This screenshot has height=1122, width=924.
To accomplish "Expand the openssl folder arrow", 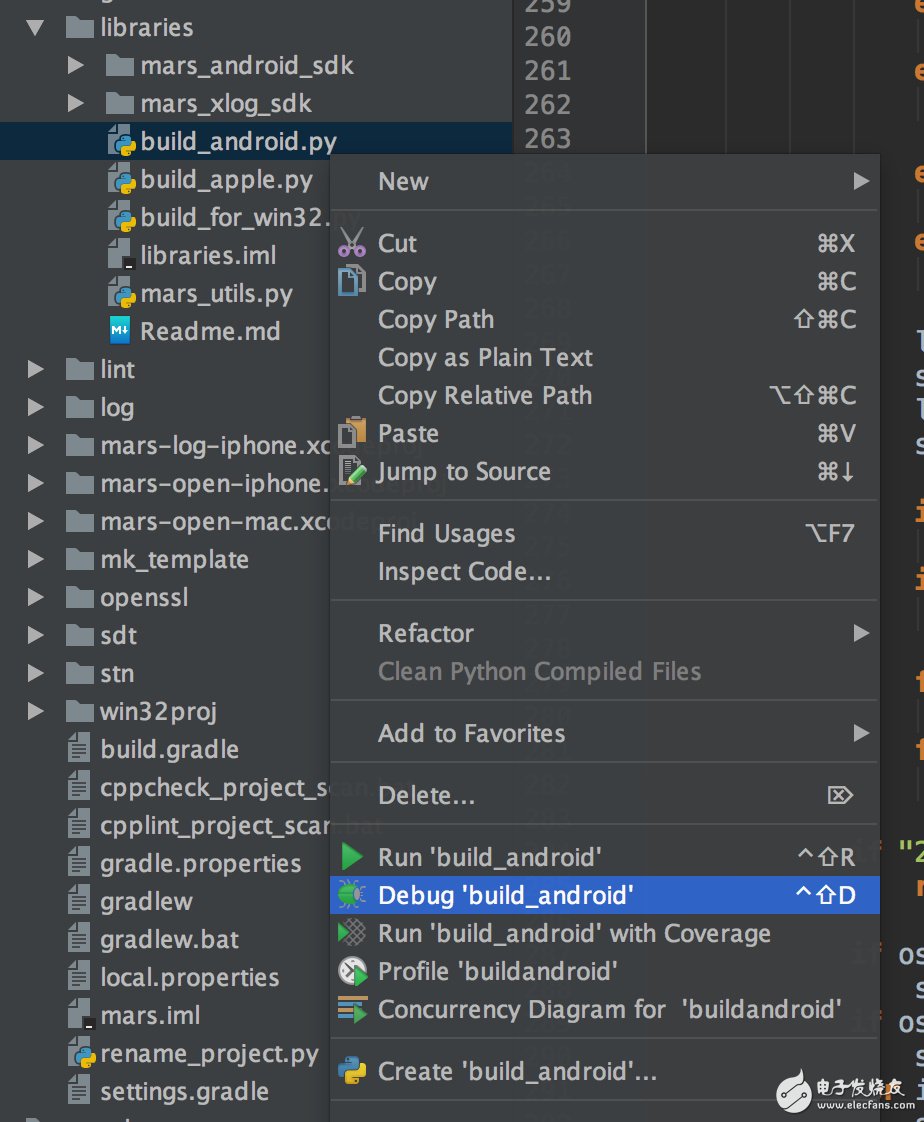I will [x=37, y=598].
